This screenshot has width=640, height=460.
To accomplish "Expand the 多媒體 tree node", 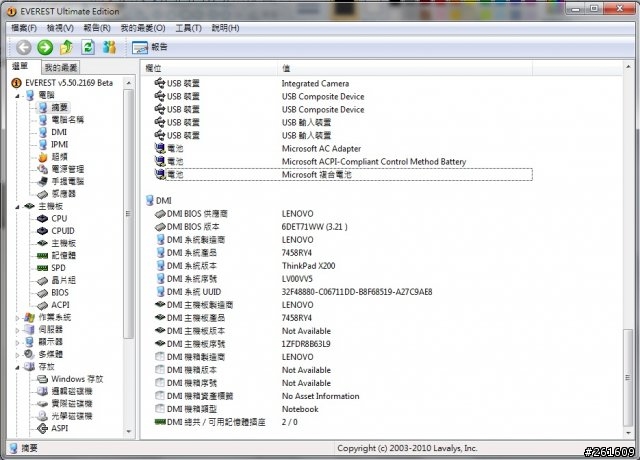I will 18,355.
